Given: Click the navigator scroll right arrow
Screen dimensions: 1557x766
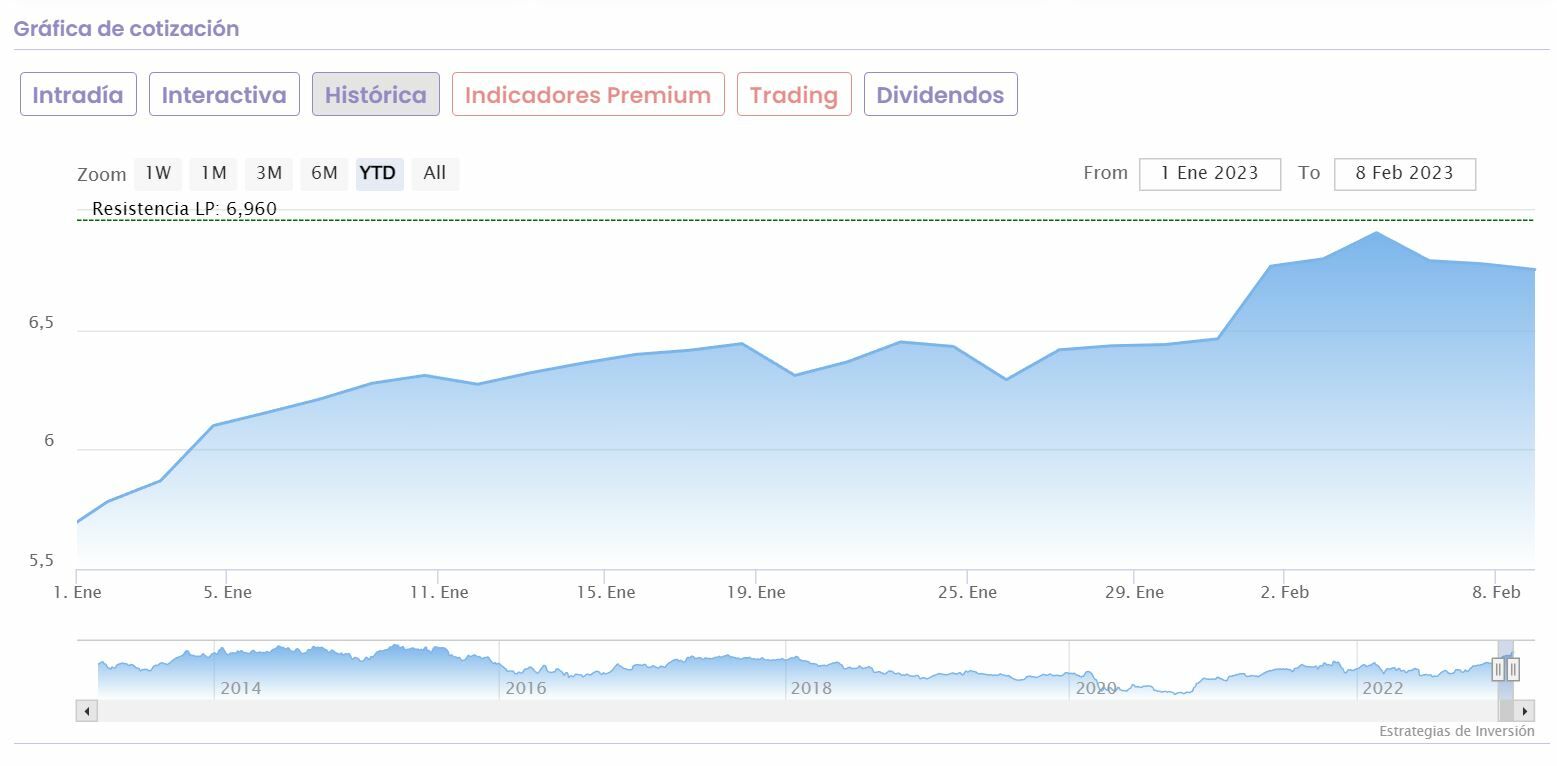Looking at the screenshot, I should (1524, 711).
